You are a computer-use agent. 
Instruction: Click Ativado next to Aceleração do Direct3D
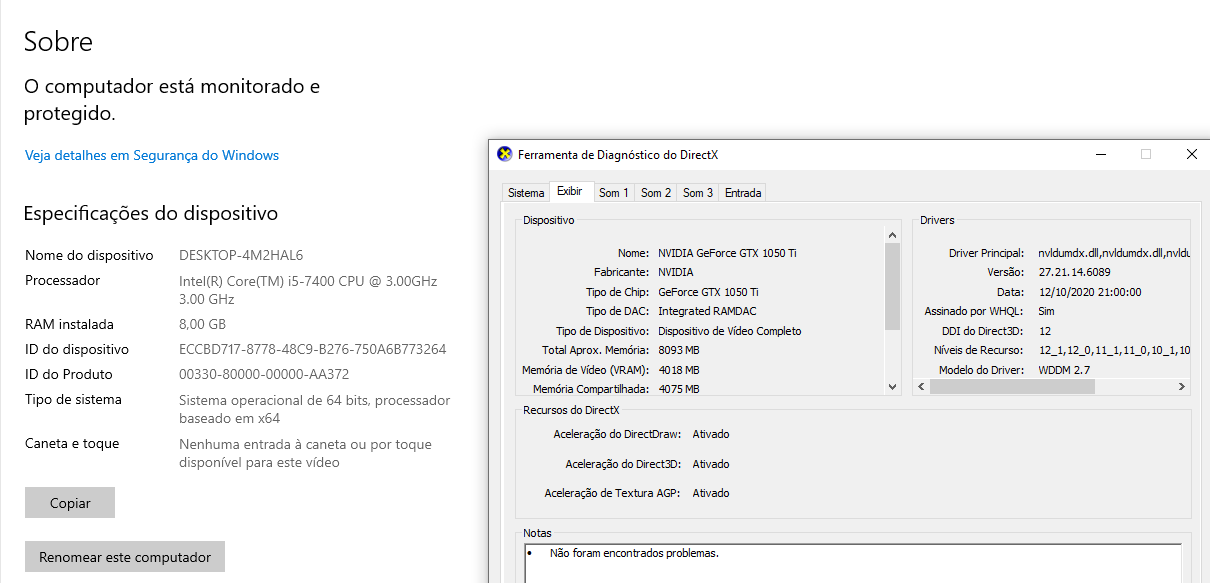click(711, 464)
